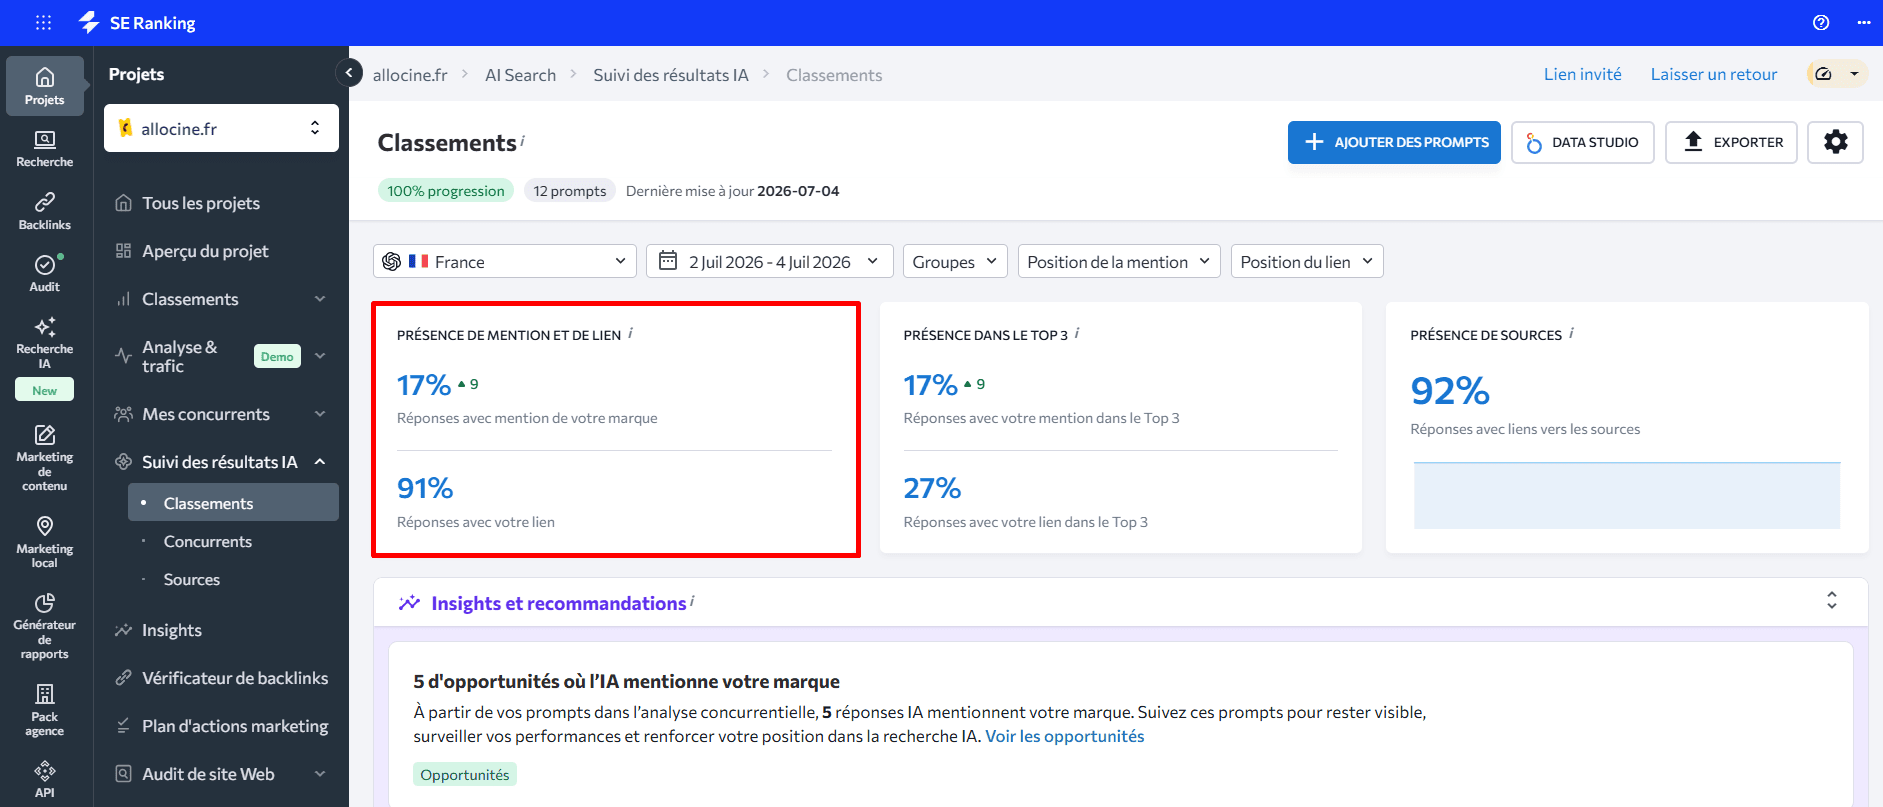
Task: Open the France search engine dropdown
Action: (x=505, y=261)
